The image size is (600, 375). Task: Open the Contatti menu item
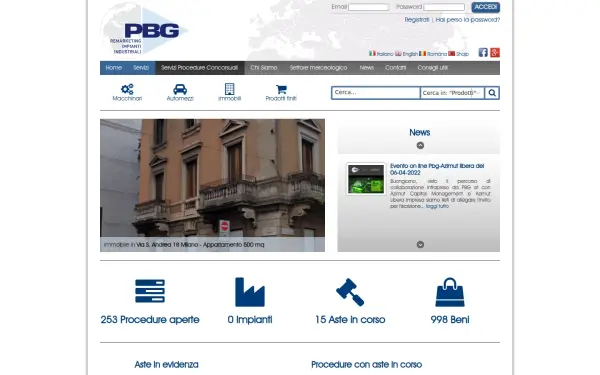pyautogui.click(x=395, y=68)
